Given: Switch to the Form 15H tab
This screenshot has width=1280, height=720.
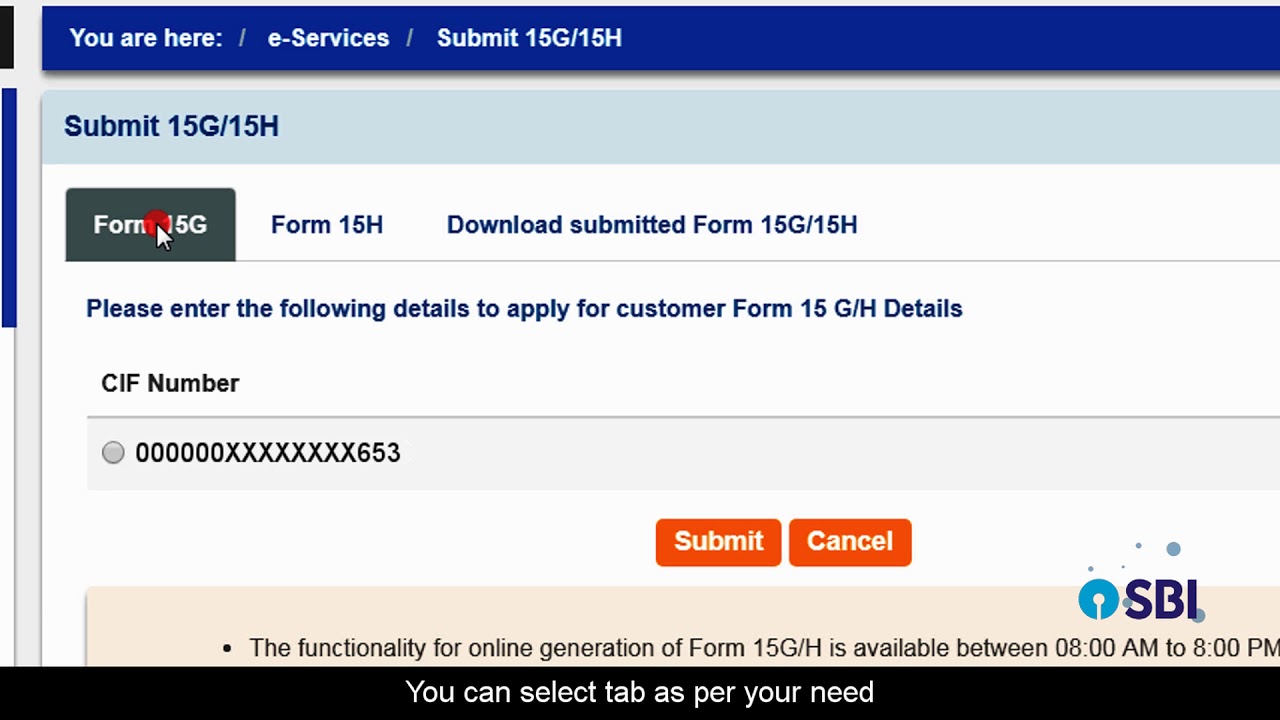Looking at the screenshot, I should (x=326, y=225).
